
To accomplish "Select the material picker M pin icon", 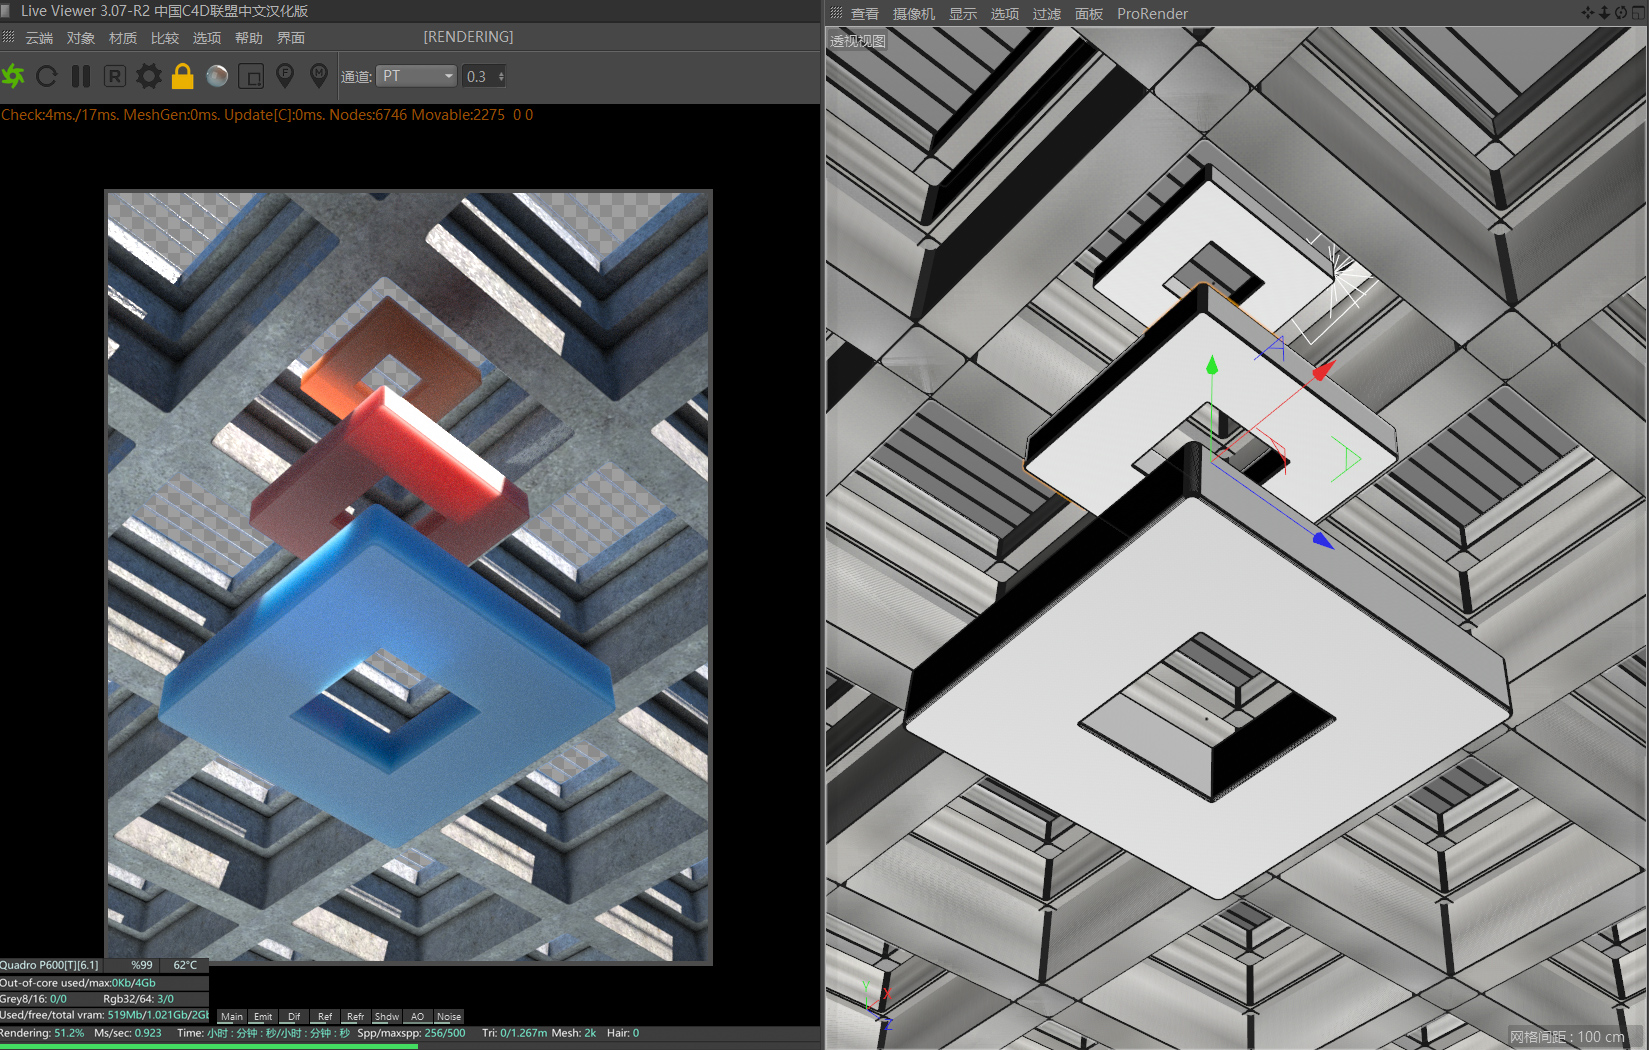I will (x=319, y=75).
